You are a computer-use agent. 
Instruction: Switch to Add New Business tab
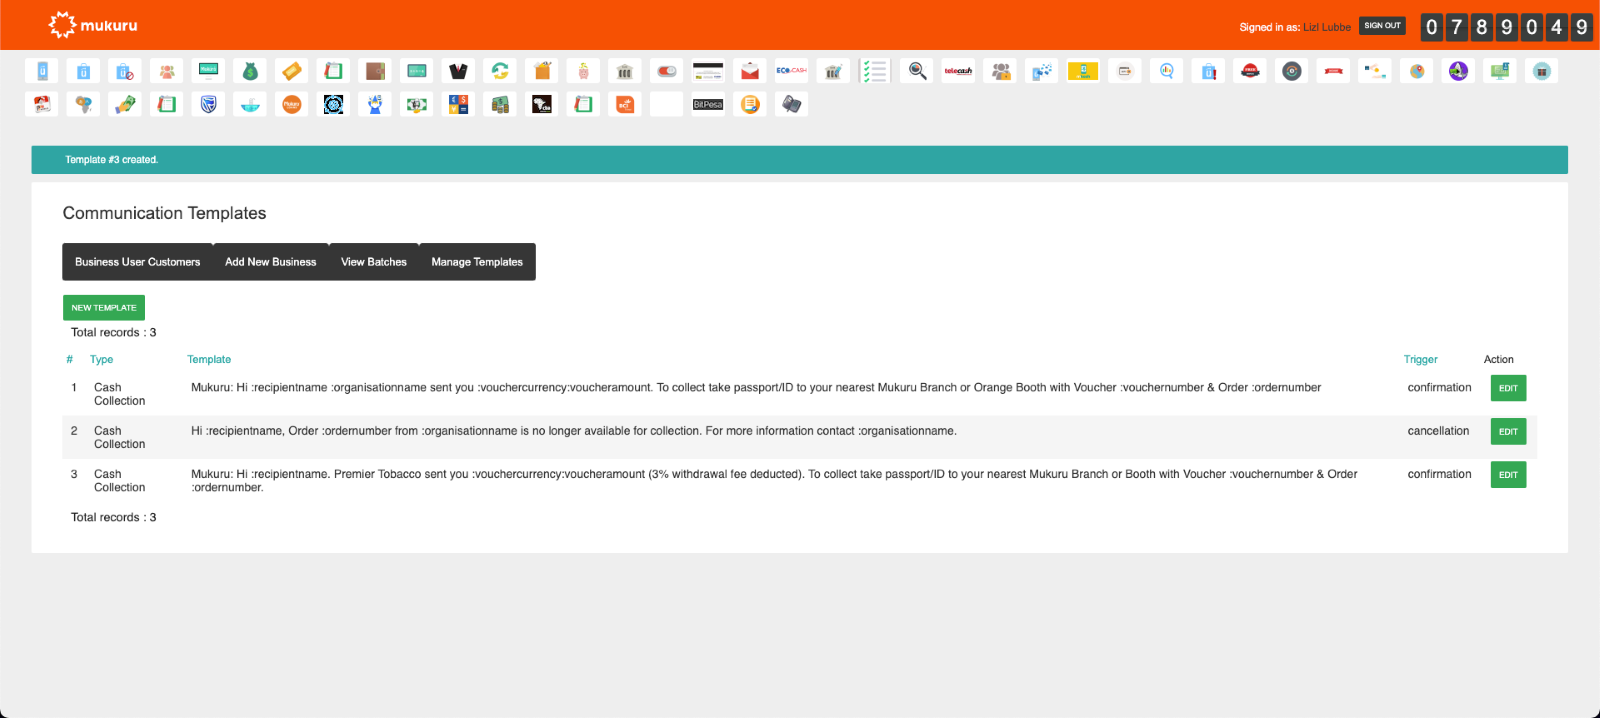click(270, 262)
